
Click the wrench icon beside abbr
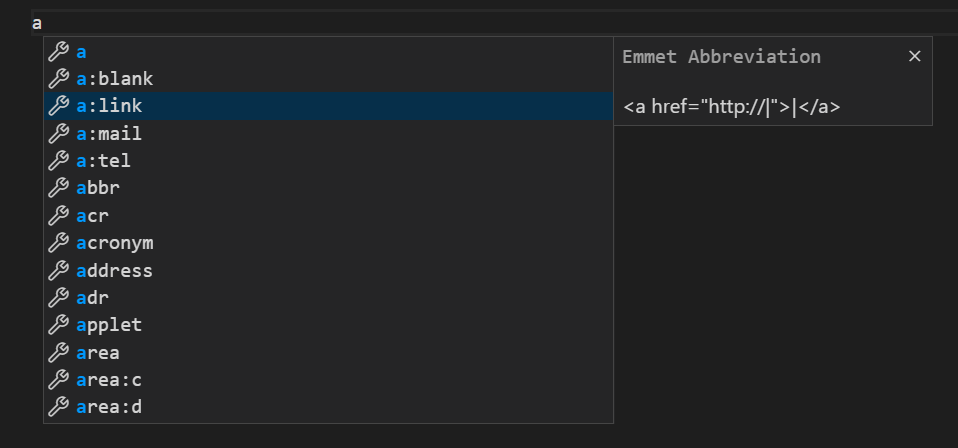tap(59, 188)
